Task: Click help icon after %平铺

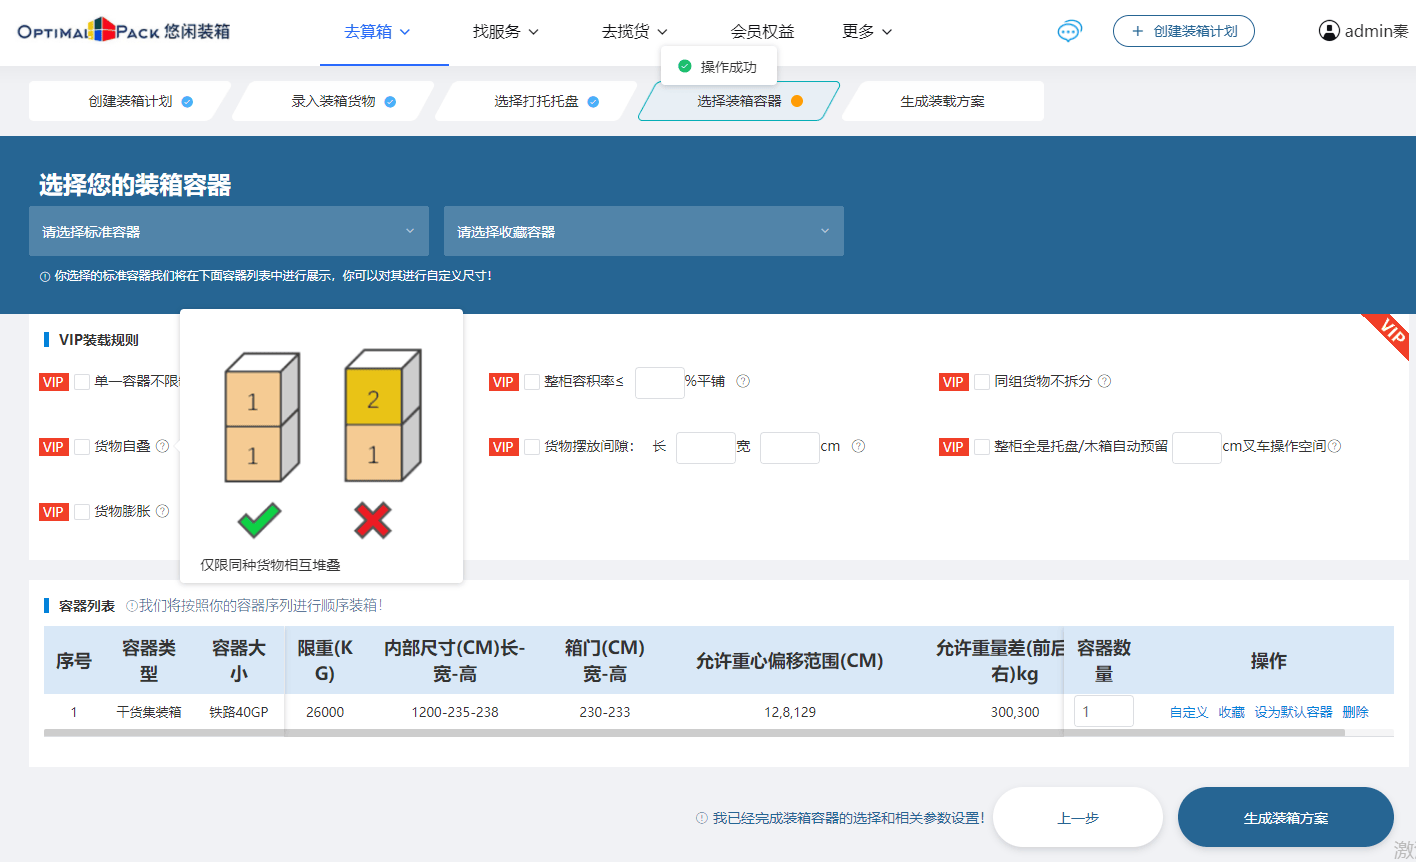Action: pos(743,381)
